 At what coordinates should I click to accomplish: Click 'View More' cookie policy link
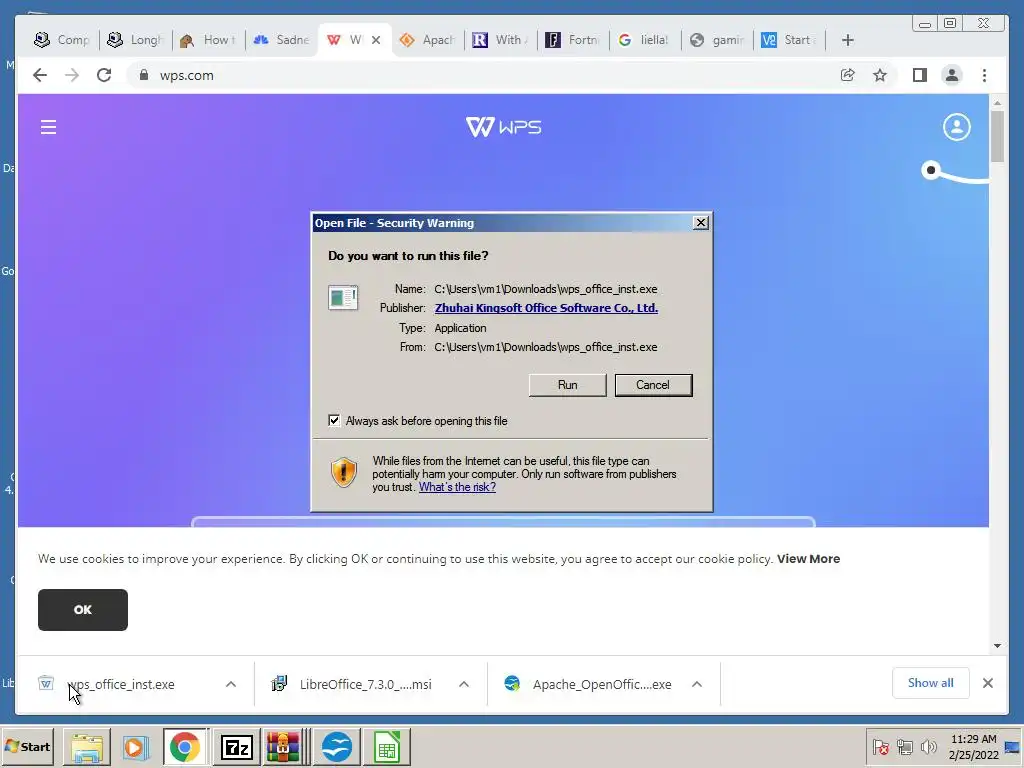(808, 558)
